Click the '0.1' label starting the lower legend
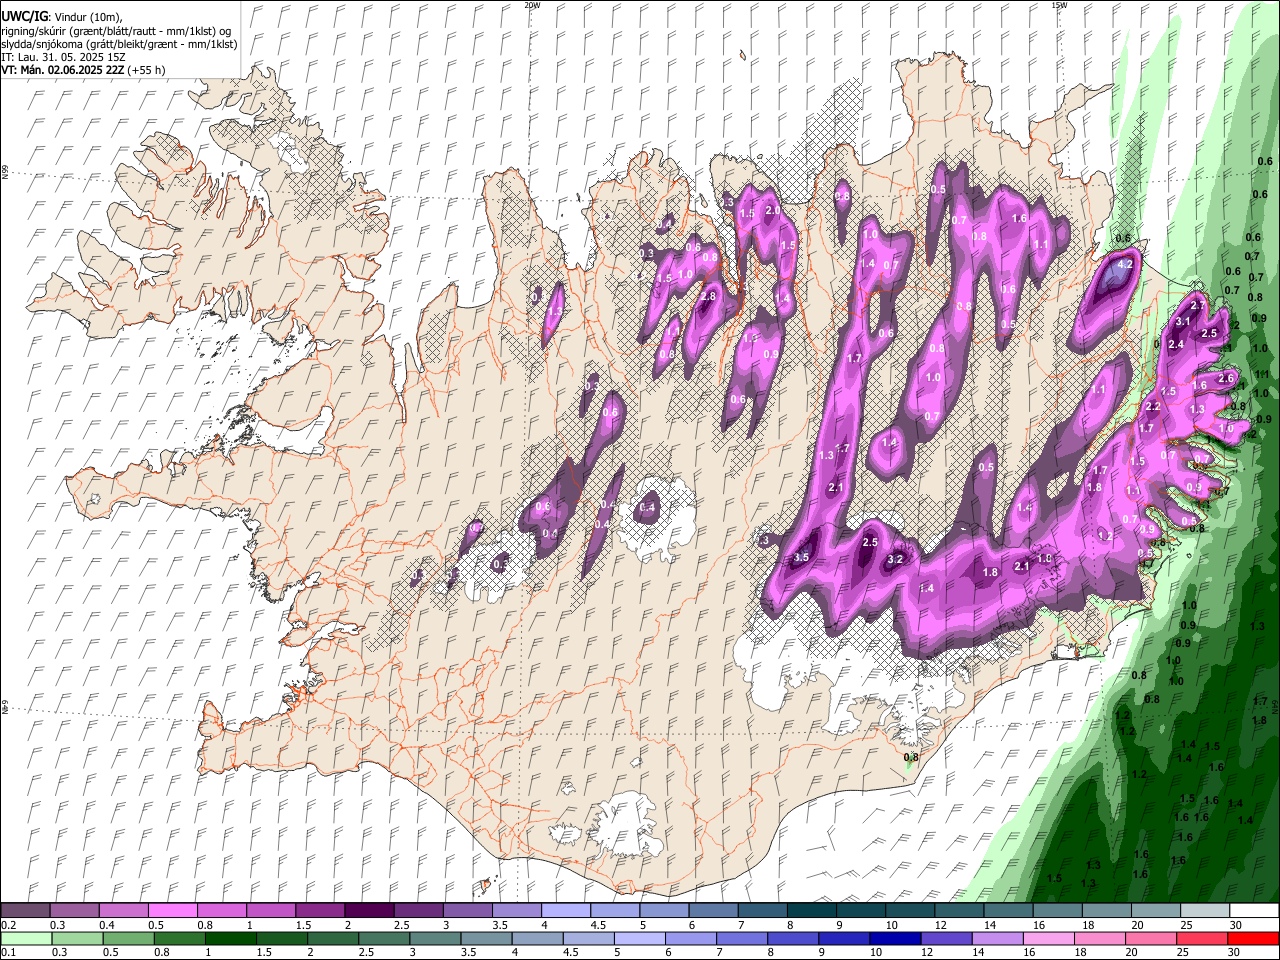The image size is (1280, 960). 8,952
